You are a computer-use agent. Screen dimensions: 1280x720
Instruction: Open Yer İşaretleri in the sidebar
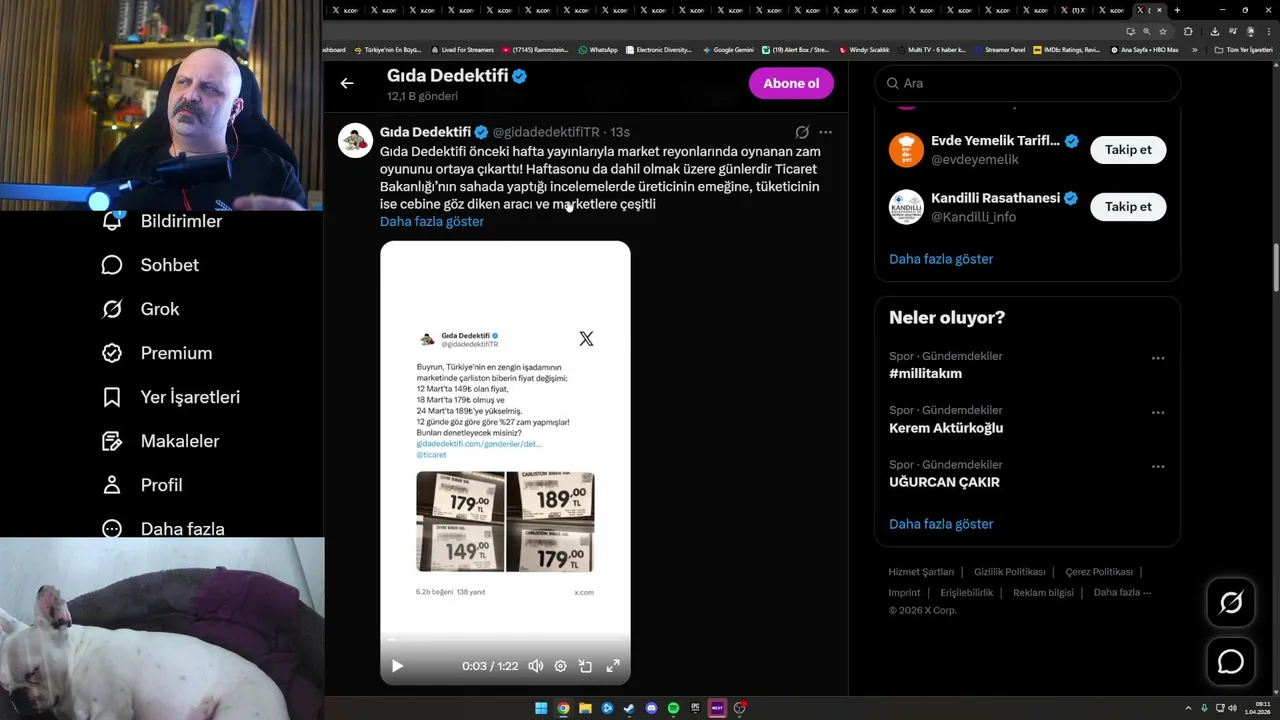[x=171, y=397]
